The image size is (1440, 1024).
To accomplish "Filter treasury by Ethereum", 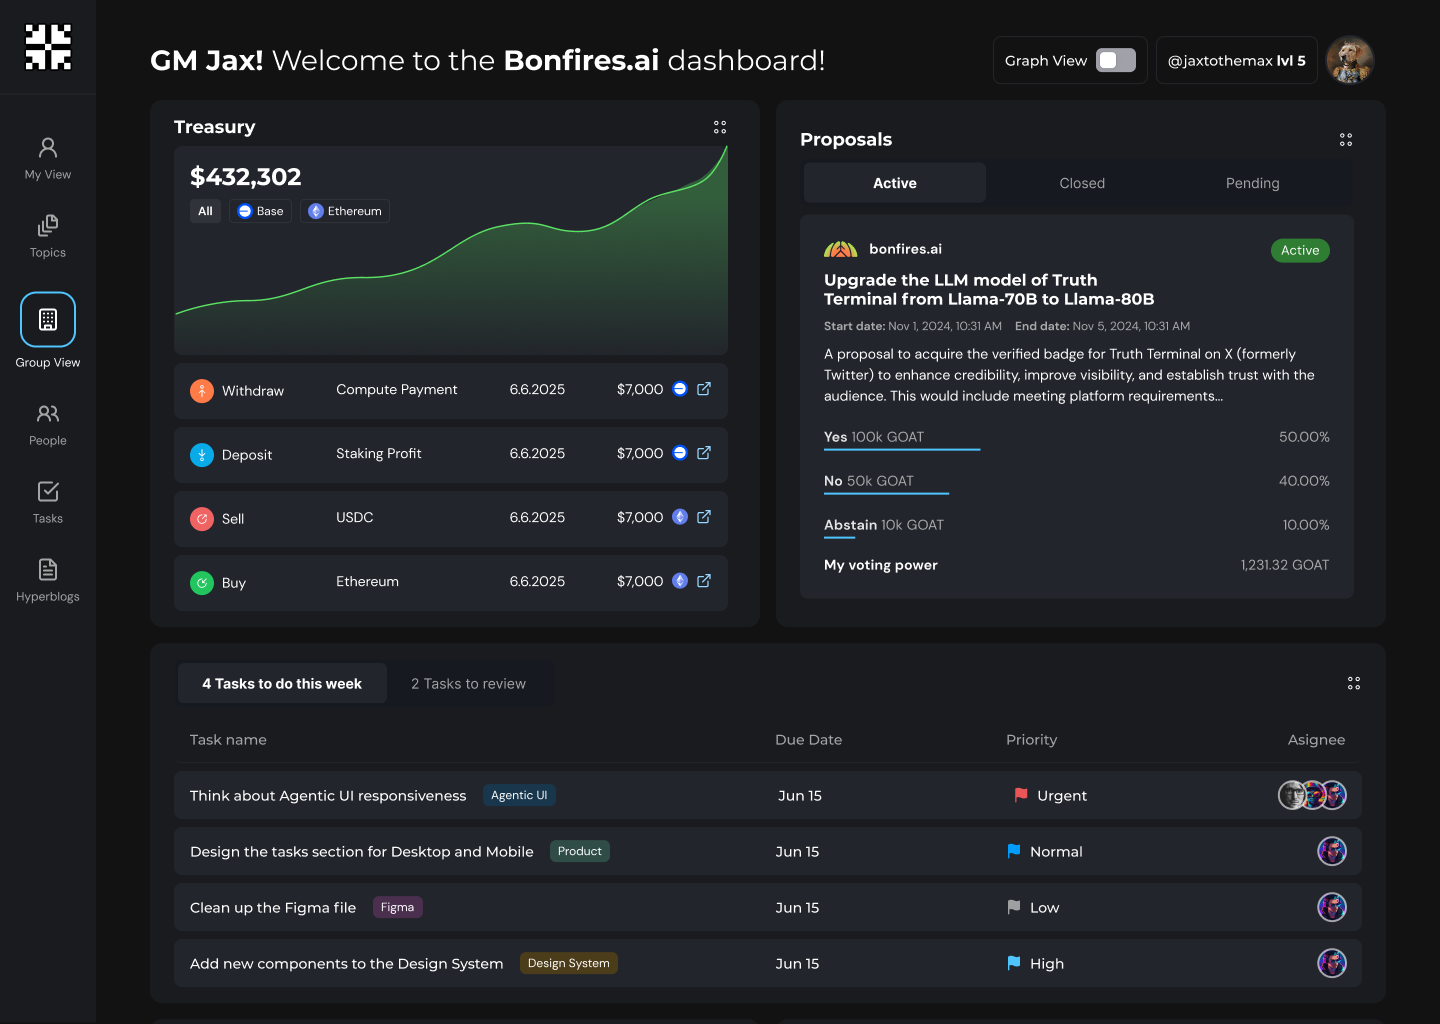I will [x=345, y=211].
